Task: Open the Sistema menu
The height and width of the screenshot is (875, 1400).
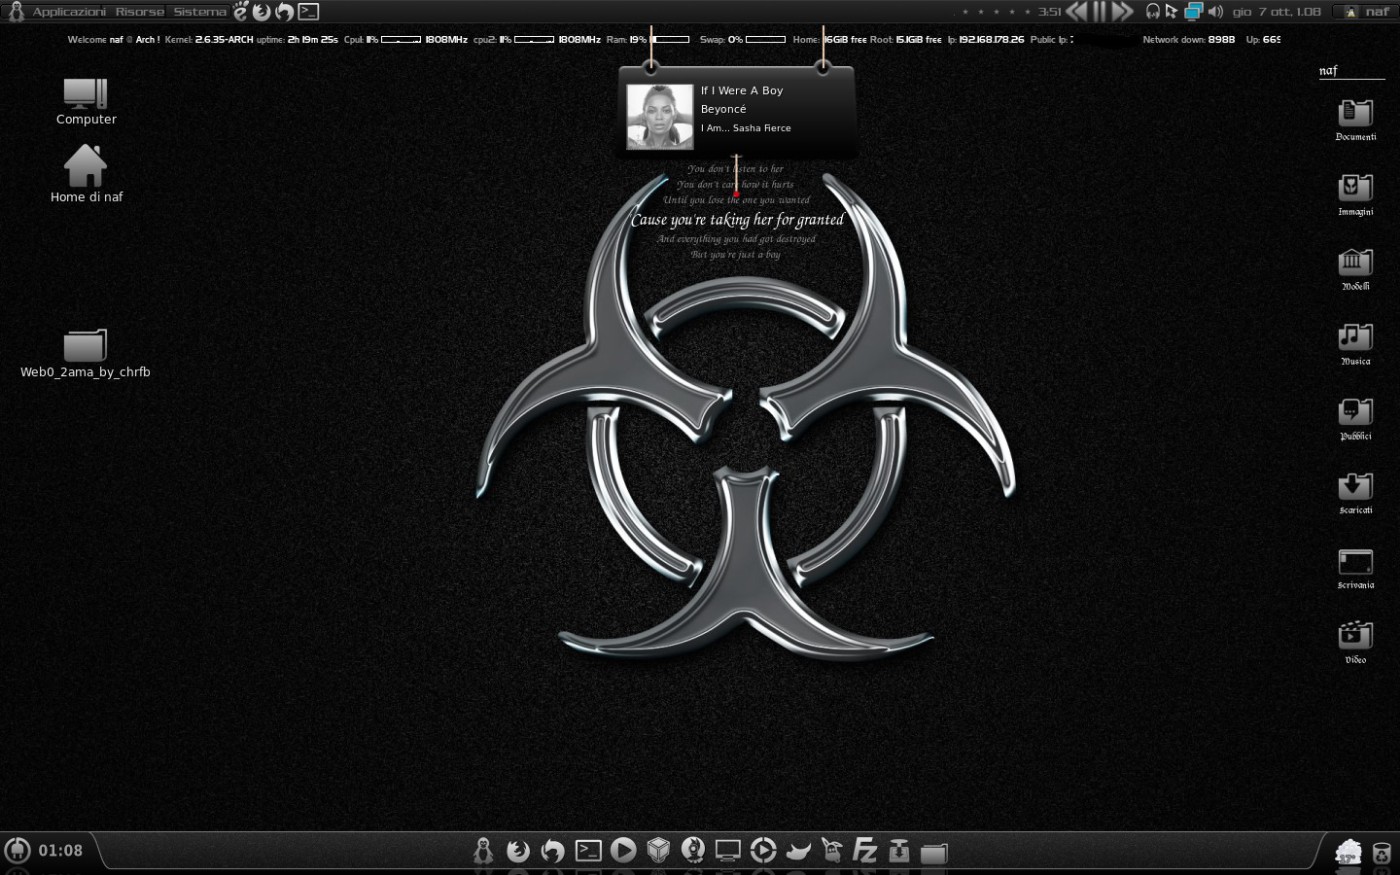Action: coord(200,12)
